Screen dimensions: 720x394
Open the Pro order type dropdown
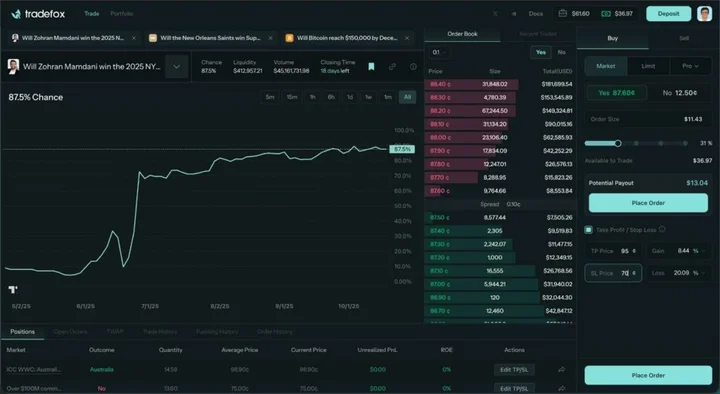click(691, 66)
